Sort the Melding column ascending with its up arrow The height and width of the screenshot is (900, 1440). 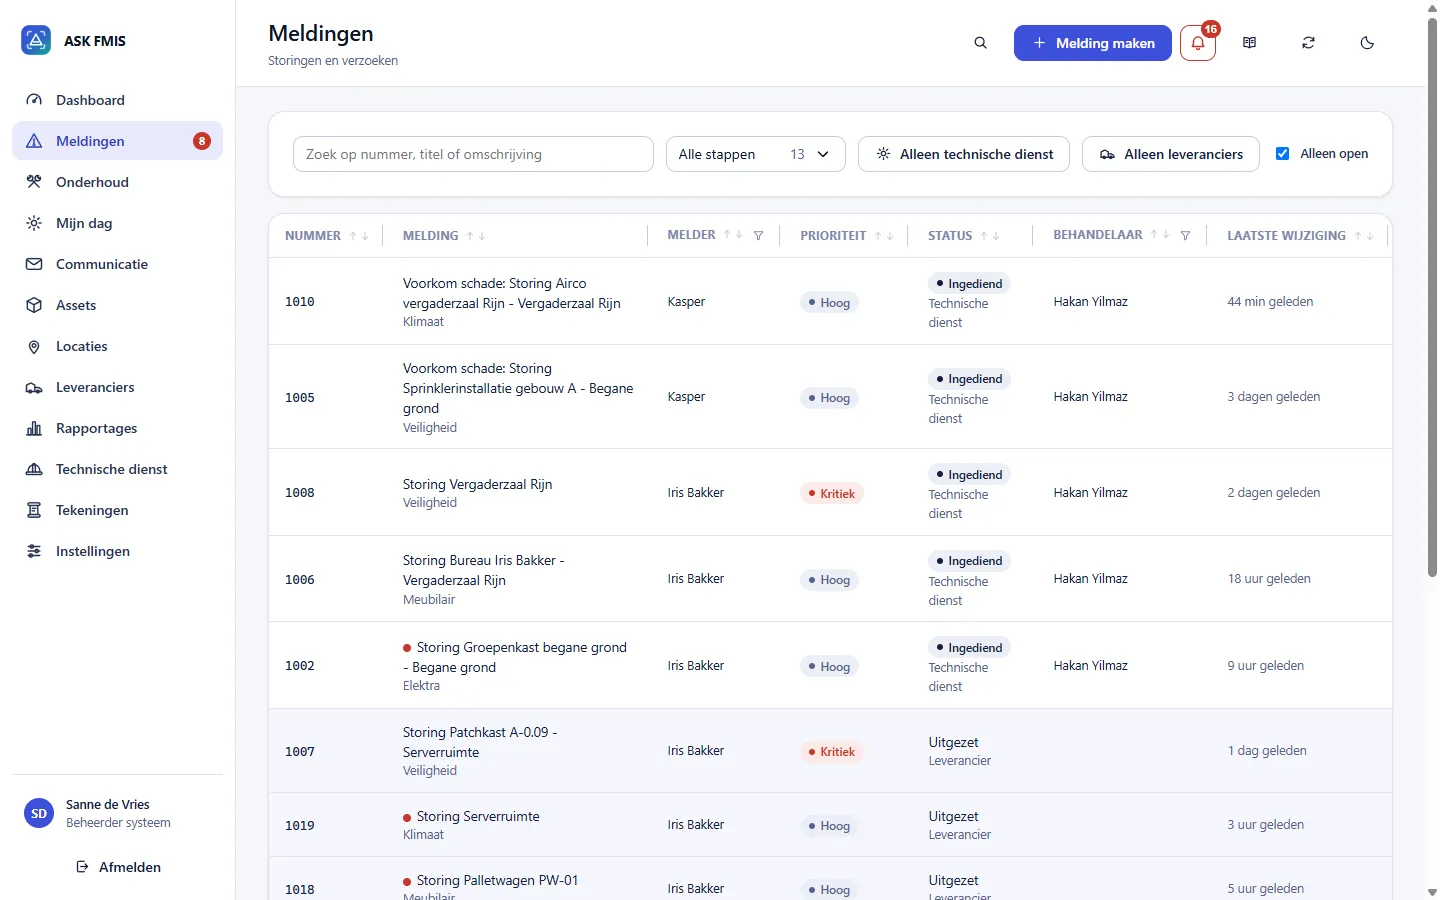tap(470, 236)
